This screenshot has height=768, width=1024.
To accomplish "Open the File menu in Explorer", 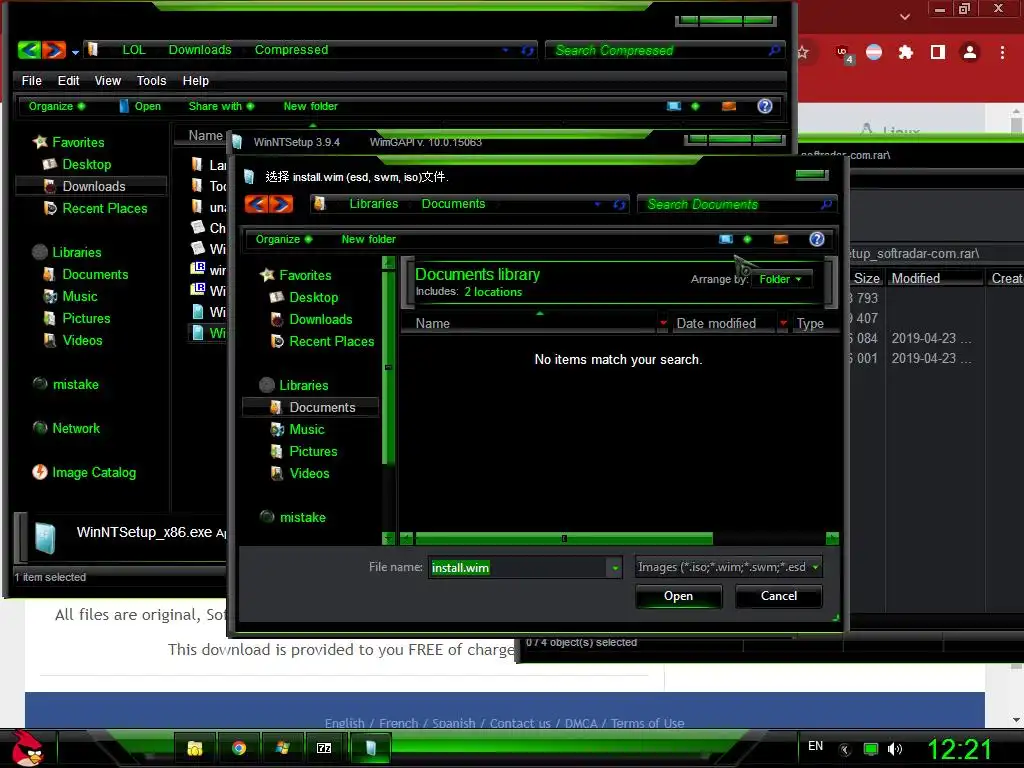I will 31,80.
